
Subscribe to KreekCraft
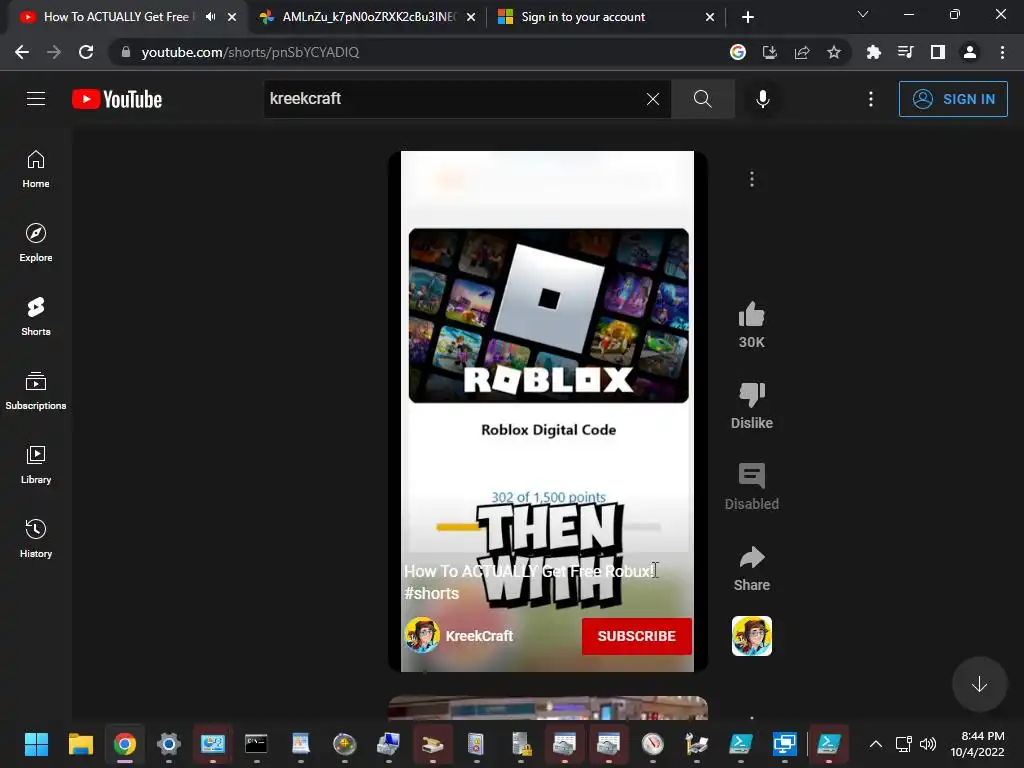coord(636,636)
